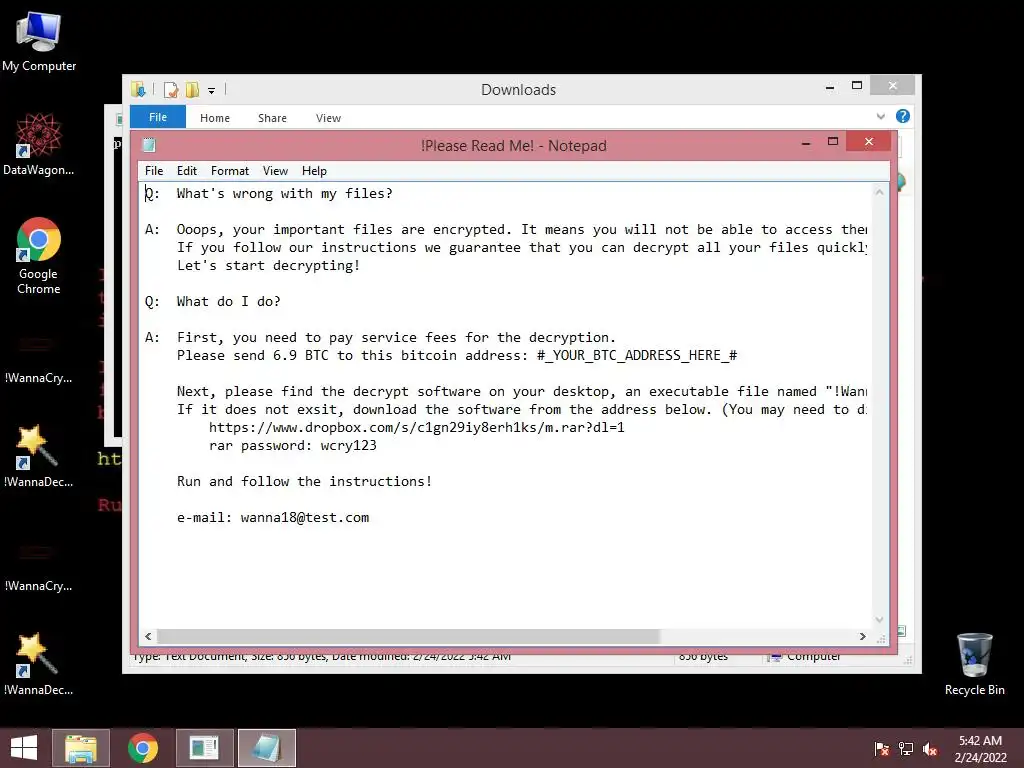This screenshot has width=1024, height=768.
Task: Click New Folder quick access icon in Downloads
Action: (x=192, y=89)
